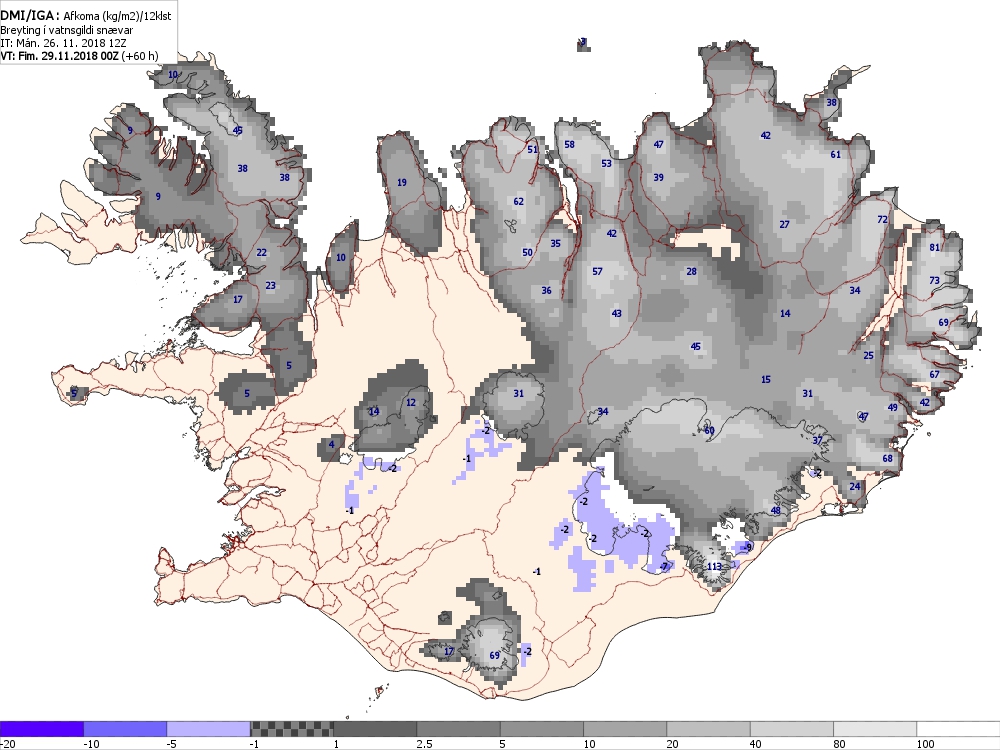Click the '40' legend scale label
Viewport: 1000px width, 750px height.
756,744
